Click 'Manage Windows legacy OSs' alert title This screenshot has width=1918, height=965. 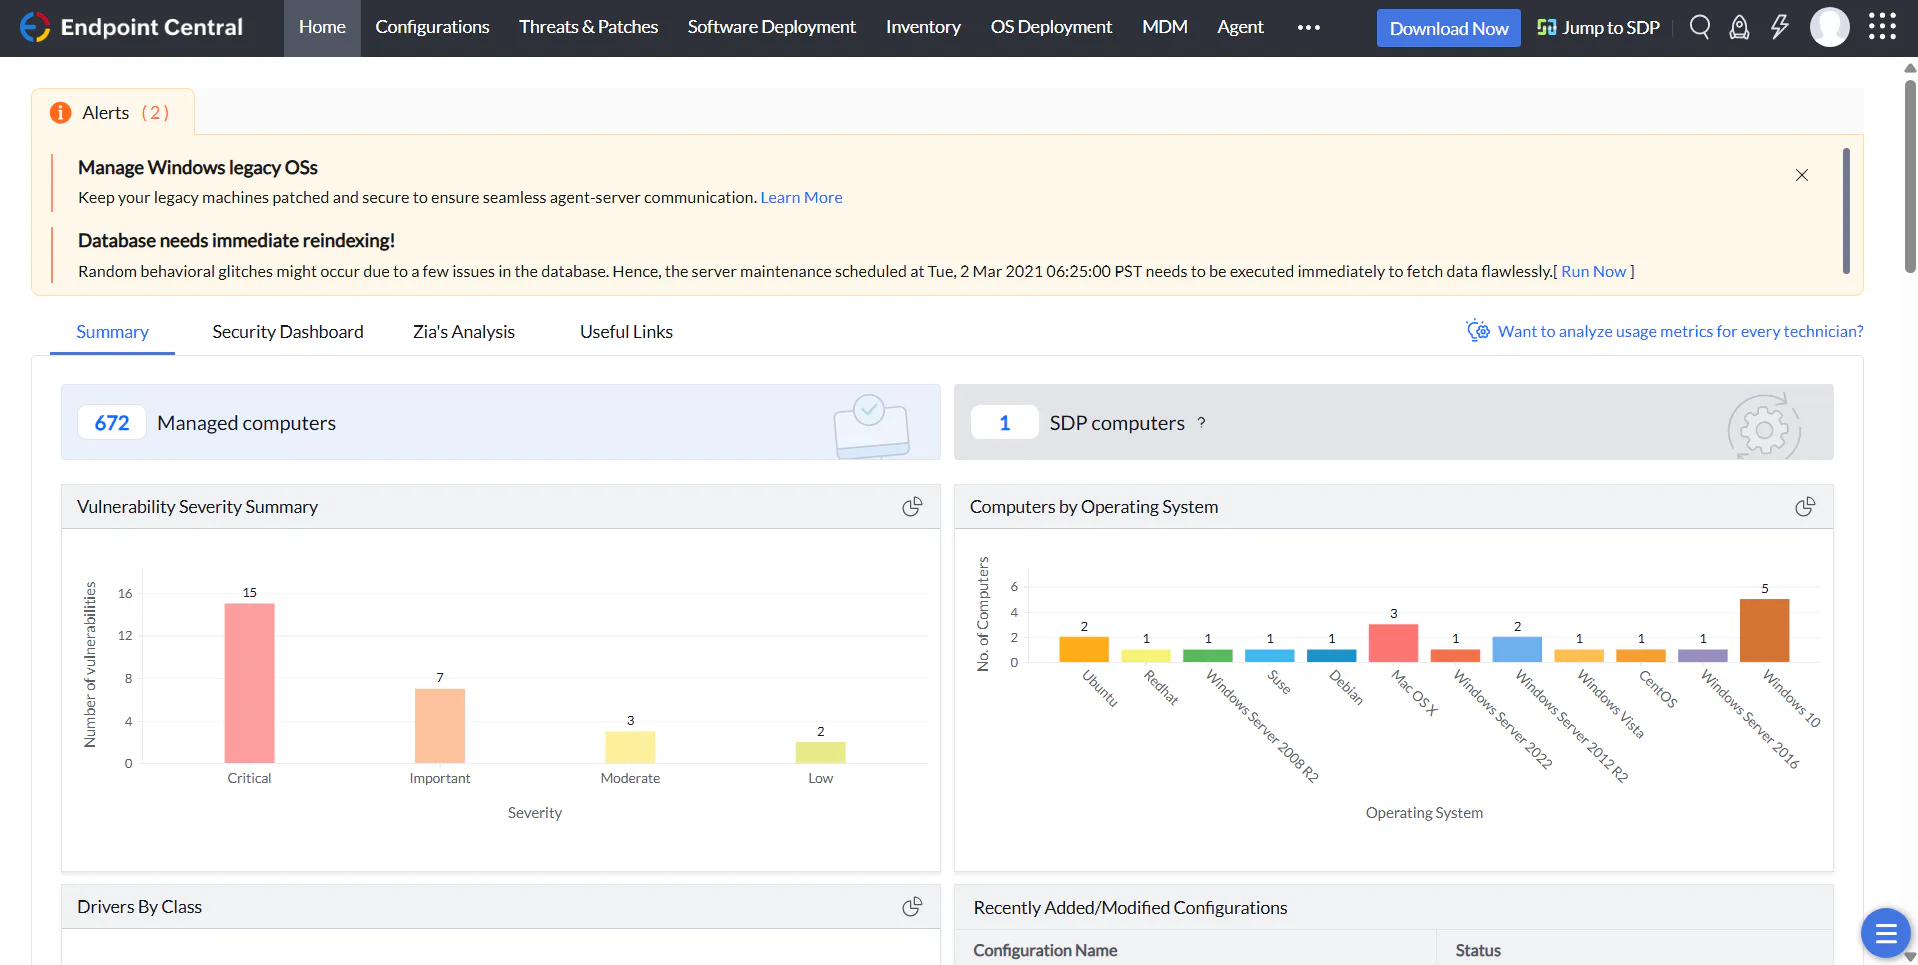pyautogui.click(x=198, y=168)
